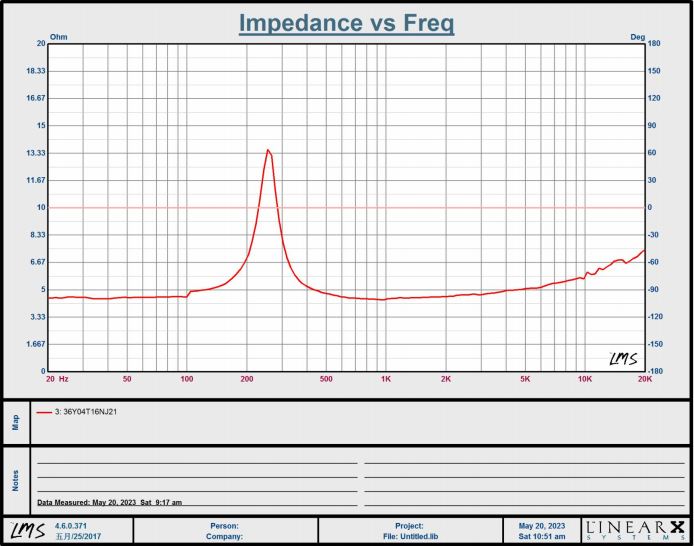Click the '-90' degree axis value
694x546 pixels.
click(x=653, y=289)
